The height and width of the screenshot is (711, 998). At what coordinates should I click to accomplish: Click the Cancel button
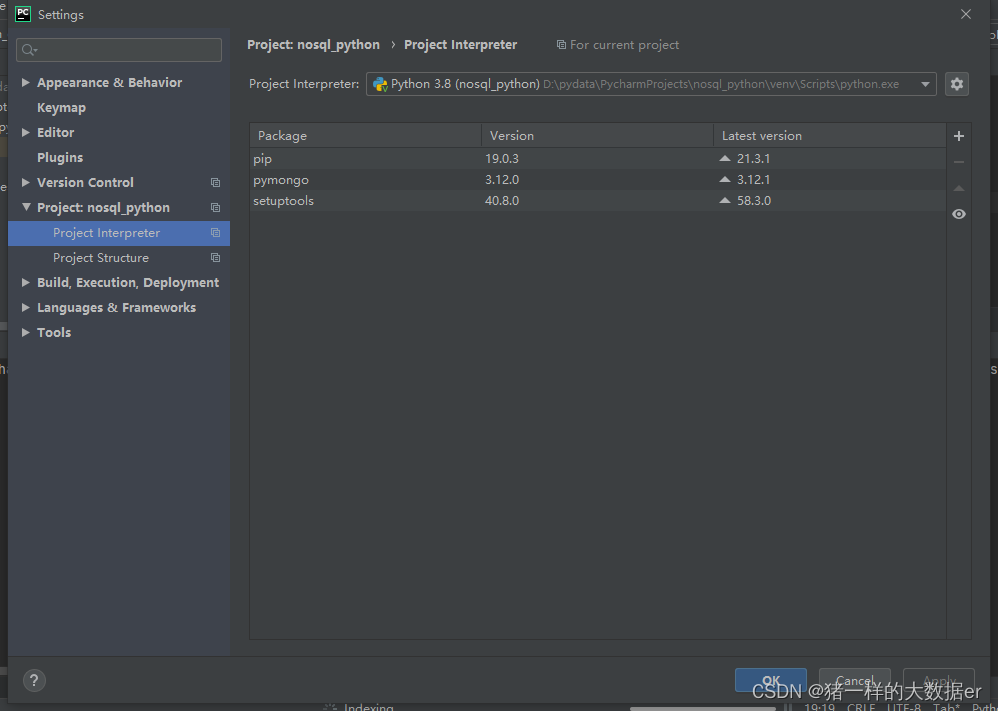pos(854,679)
